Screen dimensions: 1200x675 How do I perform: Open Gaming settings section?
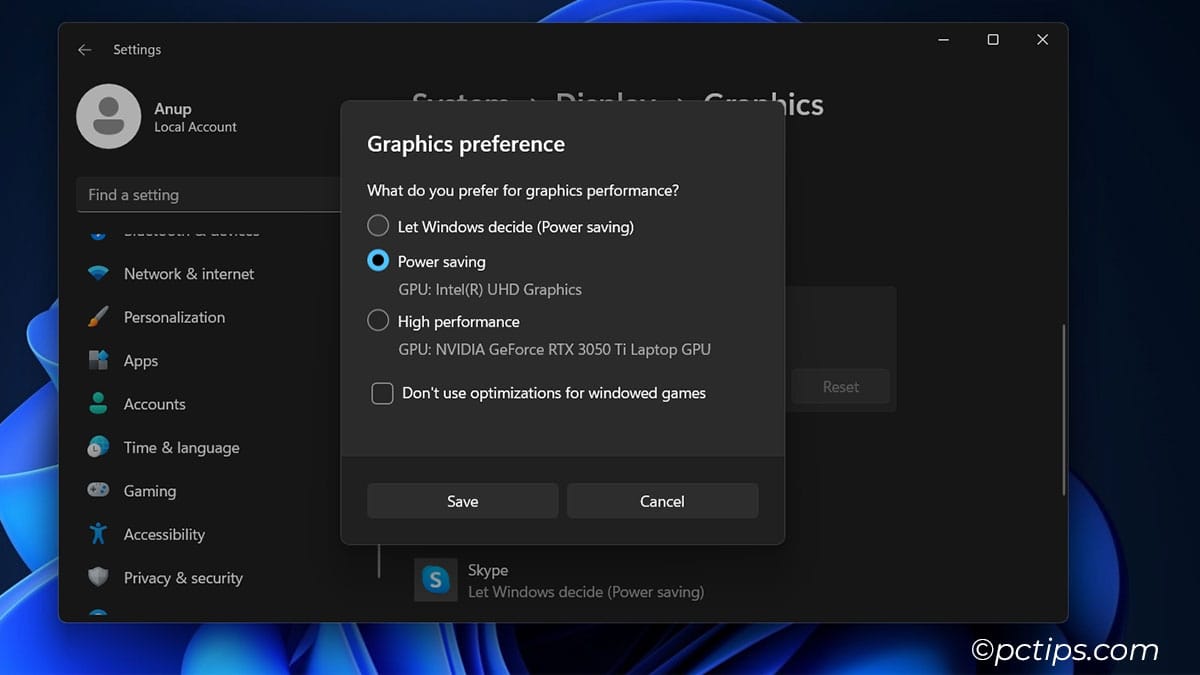[150, 491]
